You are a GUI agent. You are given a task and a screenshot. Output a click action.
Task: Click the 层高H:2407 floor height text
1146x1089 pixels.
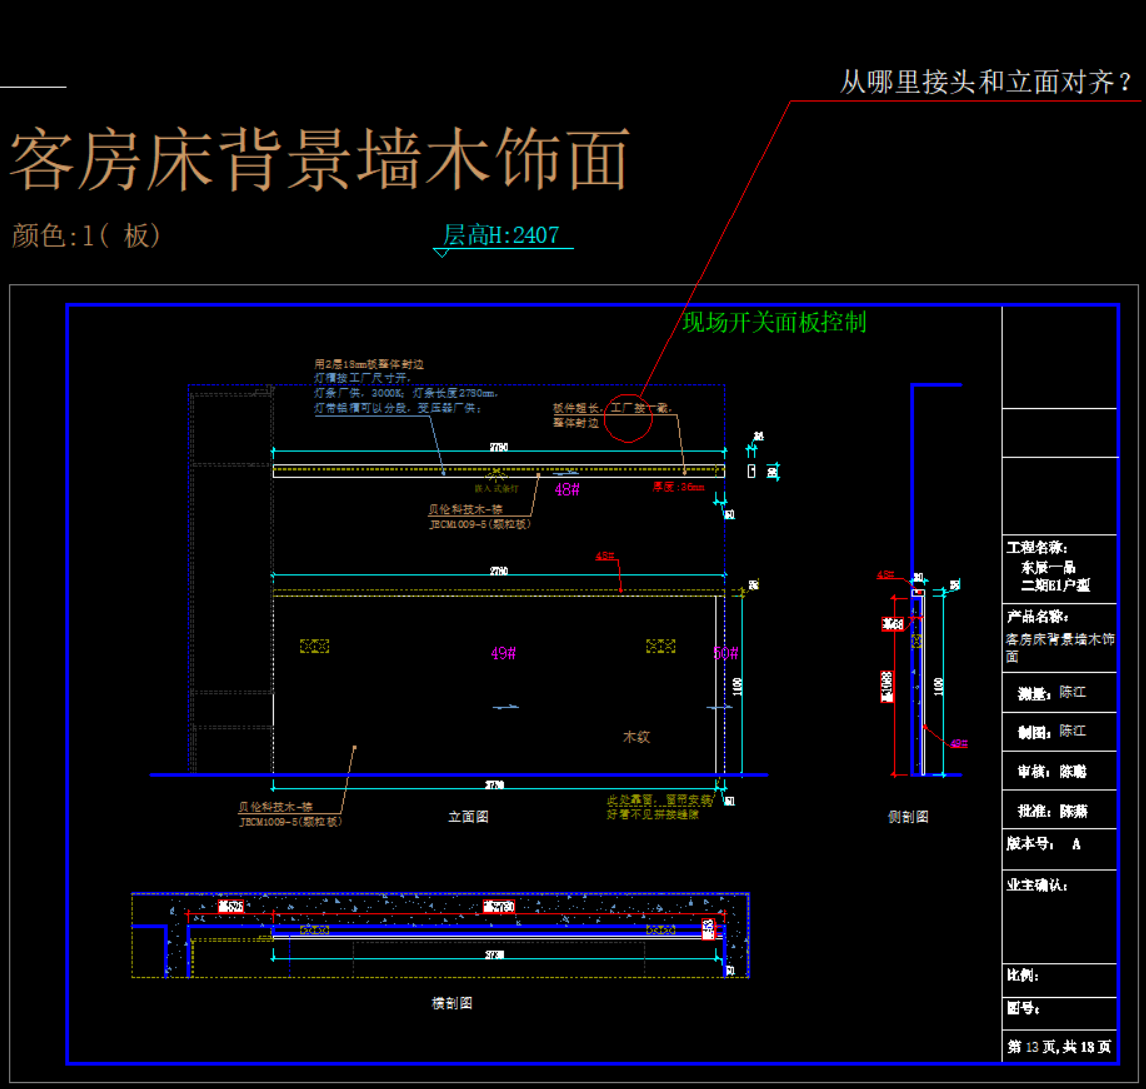[x=501, y=235]
